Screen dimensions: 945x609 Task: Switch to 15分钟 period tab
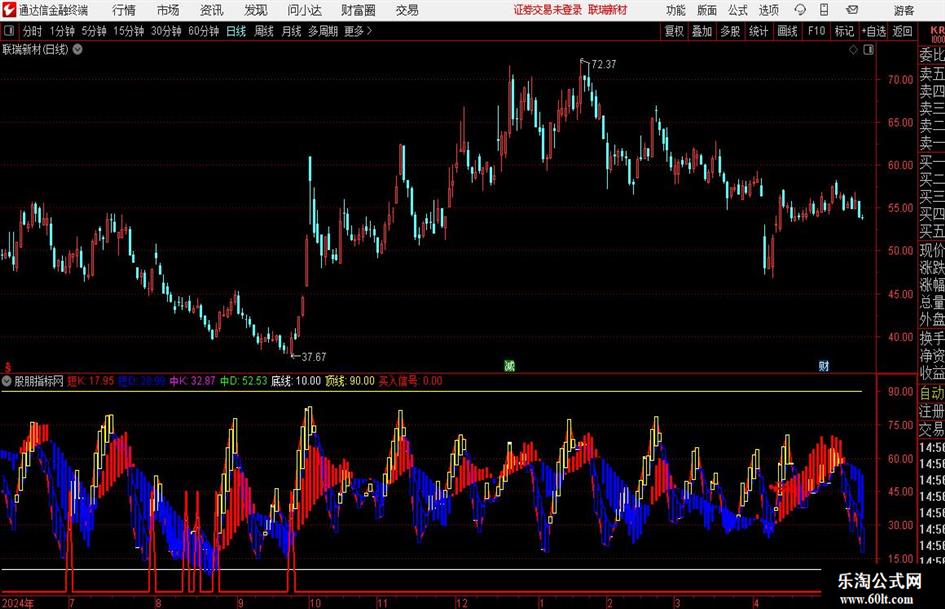point(128,31)
